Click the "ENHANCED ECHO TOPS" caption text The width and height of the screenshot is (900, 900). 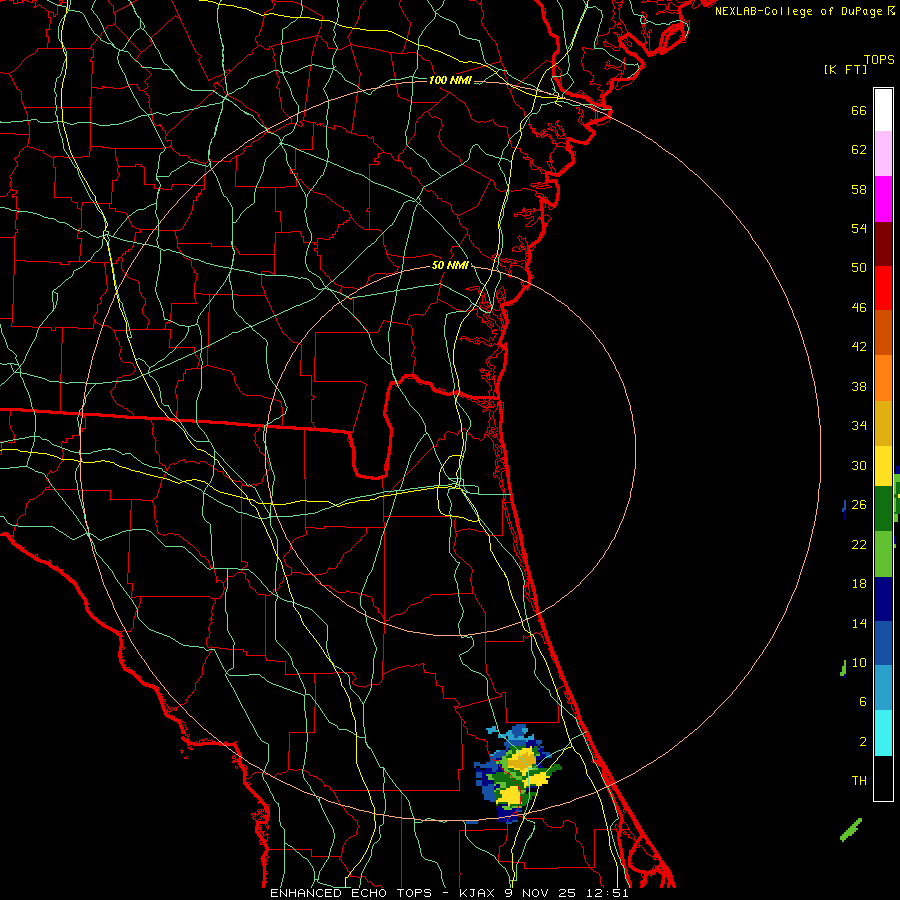pyautogui.click(x=351, y=893)
